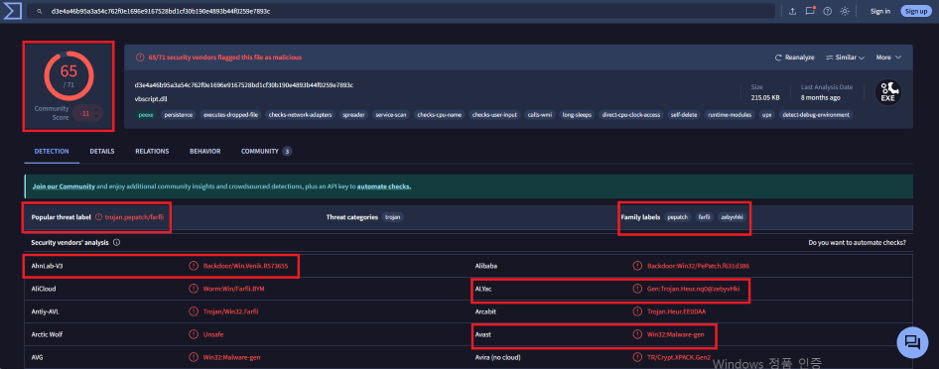Toggle the light/dark theme sun icon

coord(845,11)
